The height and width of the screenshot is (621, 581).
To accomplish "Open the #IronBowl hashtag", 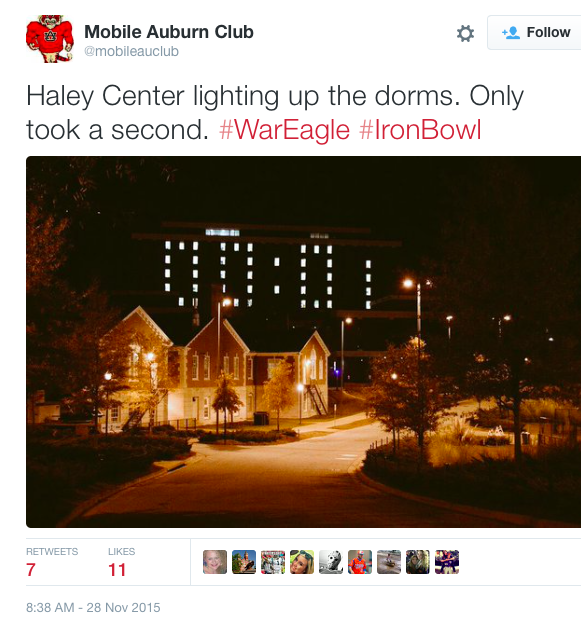I will (x=420, y=130).
